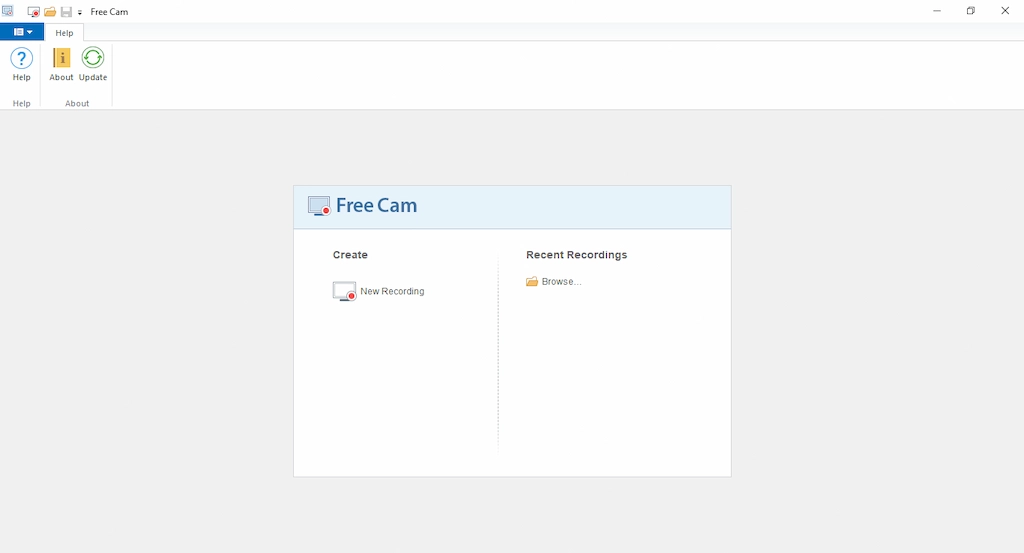Create a New Recording from the start page
1024x553 pixels.
379,291
